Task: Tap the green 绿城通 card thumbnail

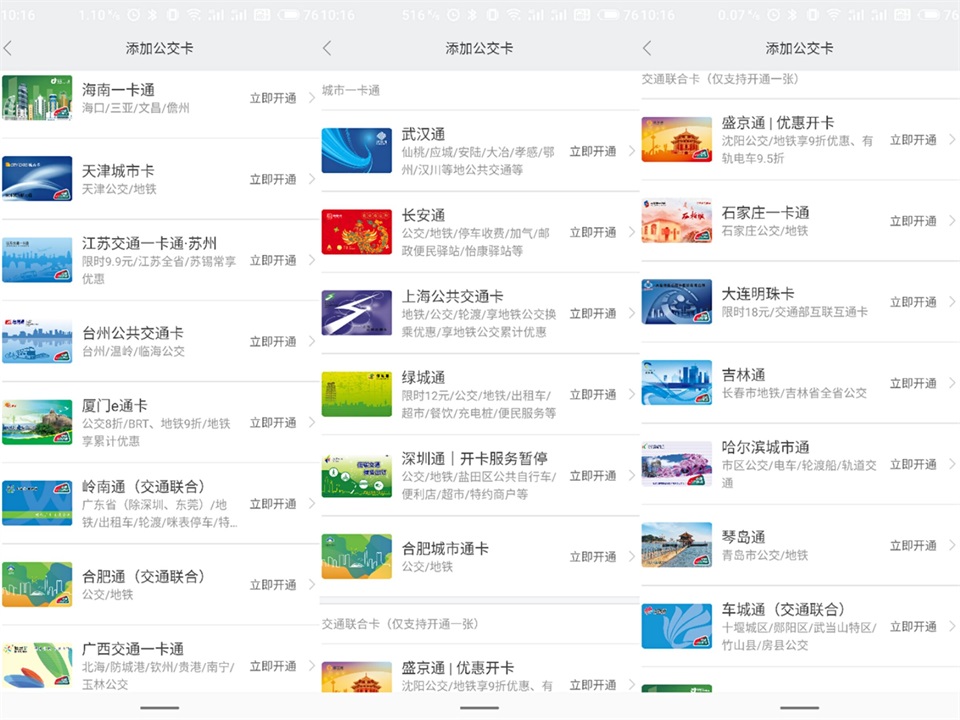Action: pos(357,394)
